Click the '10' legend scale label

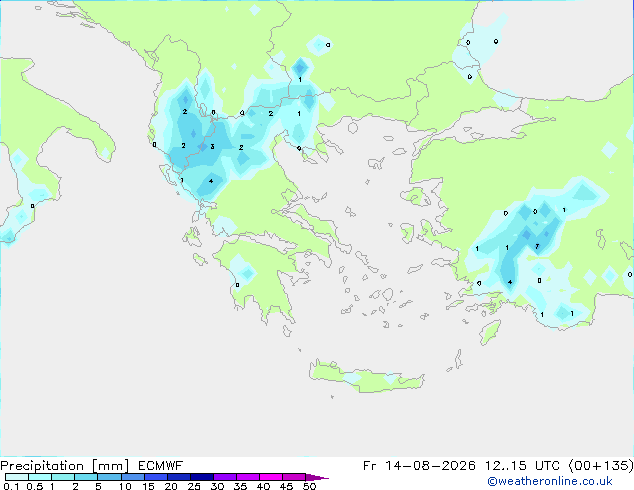[125, 486]
